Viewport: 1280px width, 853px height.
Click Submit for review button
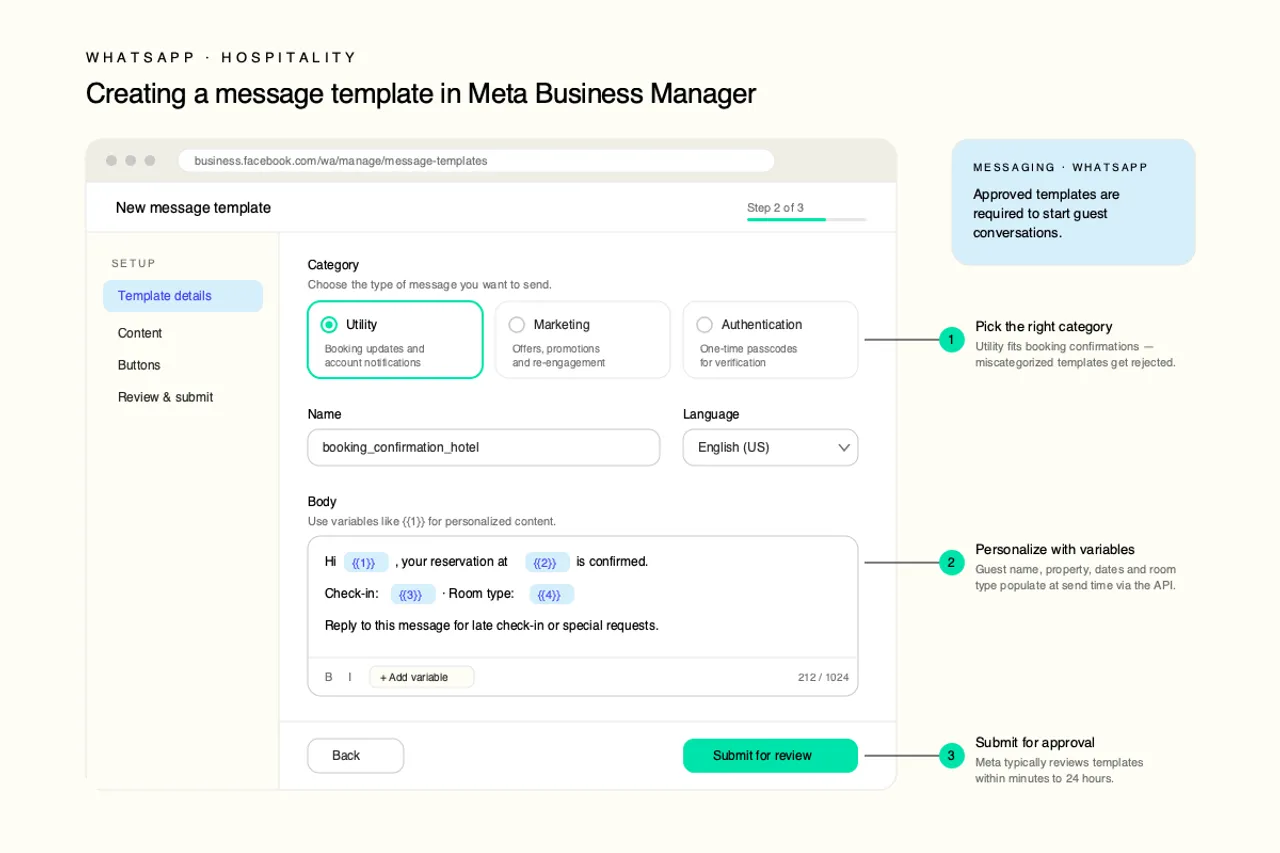770,756
